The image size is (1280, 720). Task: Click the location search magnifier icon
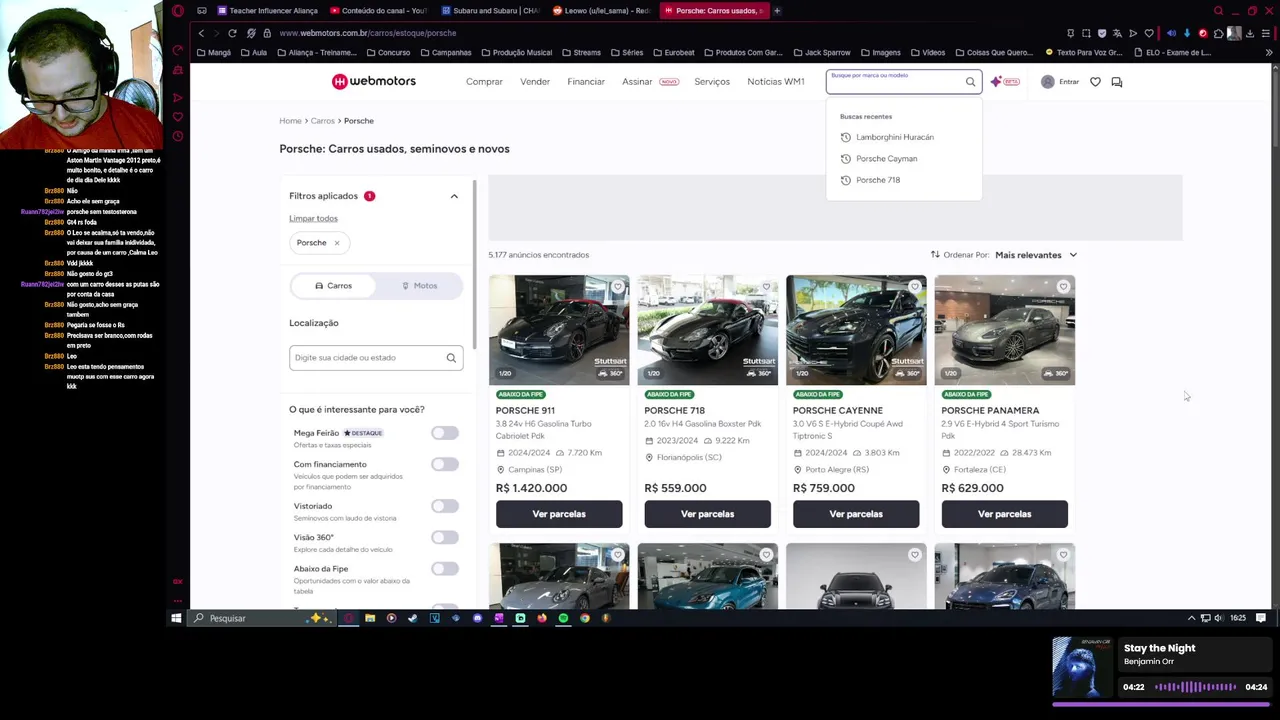451,358
